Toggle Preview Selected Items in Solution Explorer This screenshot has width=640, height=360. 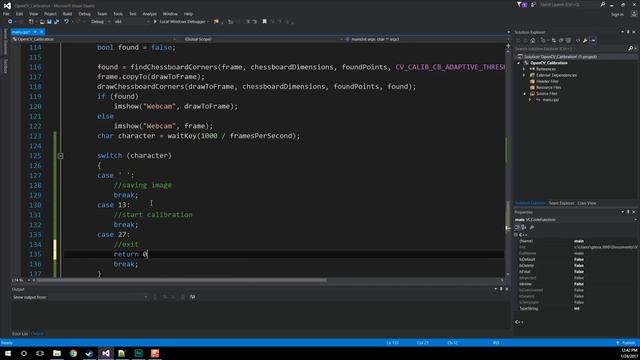pos(593,40)
